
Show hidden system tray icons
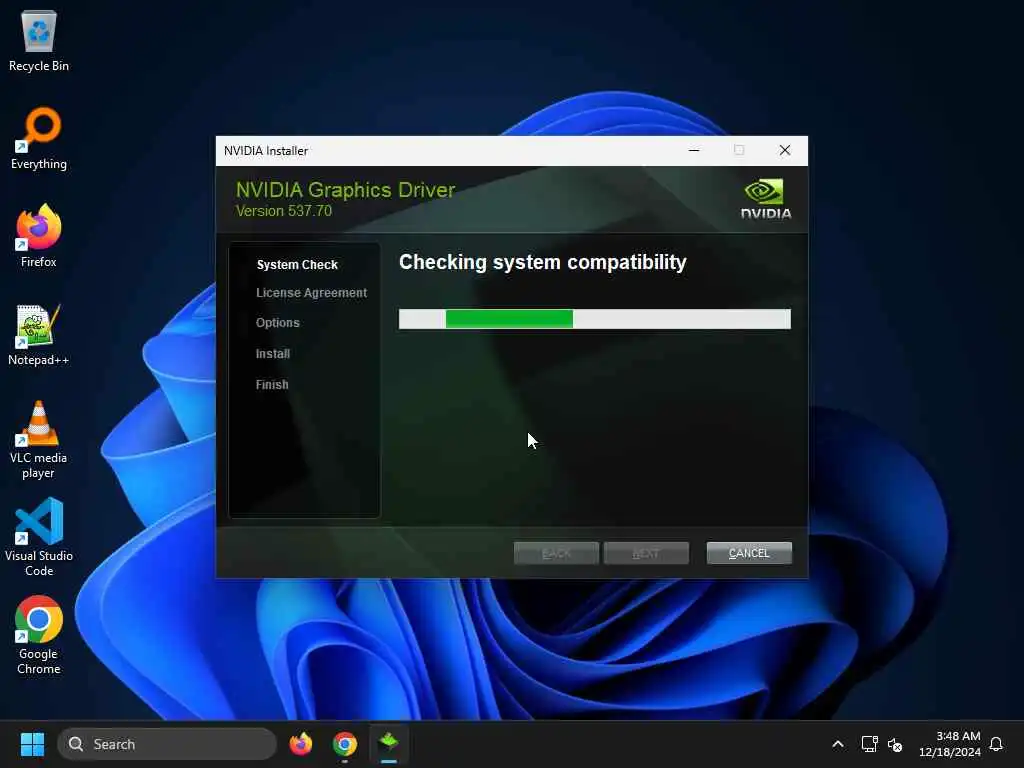838,744
